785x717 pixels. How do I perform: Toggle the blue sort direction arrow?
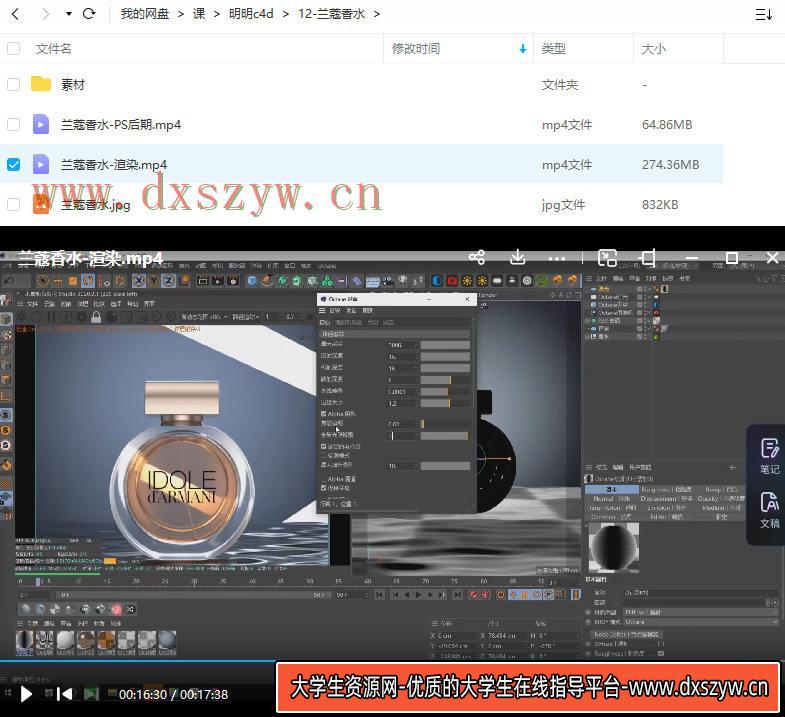pyautogui.click(x=523, y=49)
